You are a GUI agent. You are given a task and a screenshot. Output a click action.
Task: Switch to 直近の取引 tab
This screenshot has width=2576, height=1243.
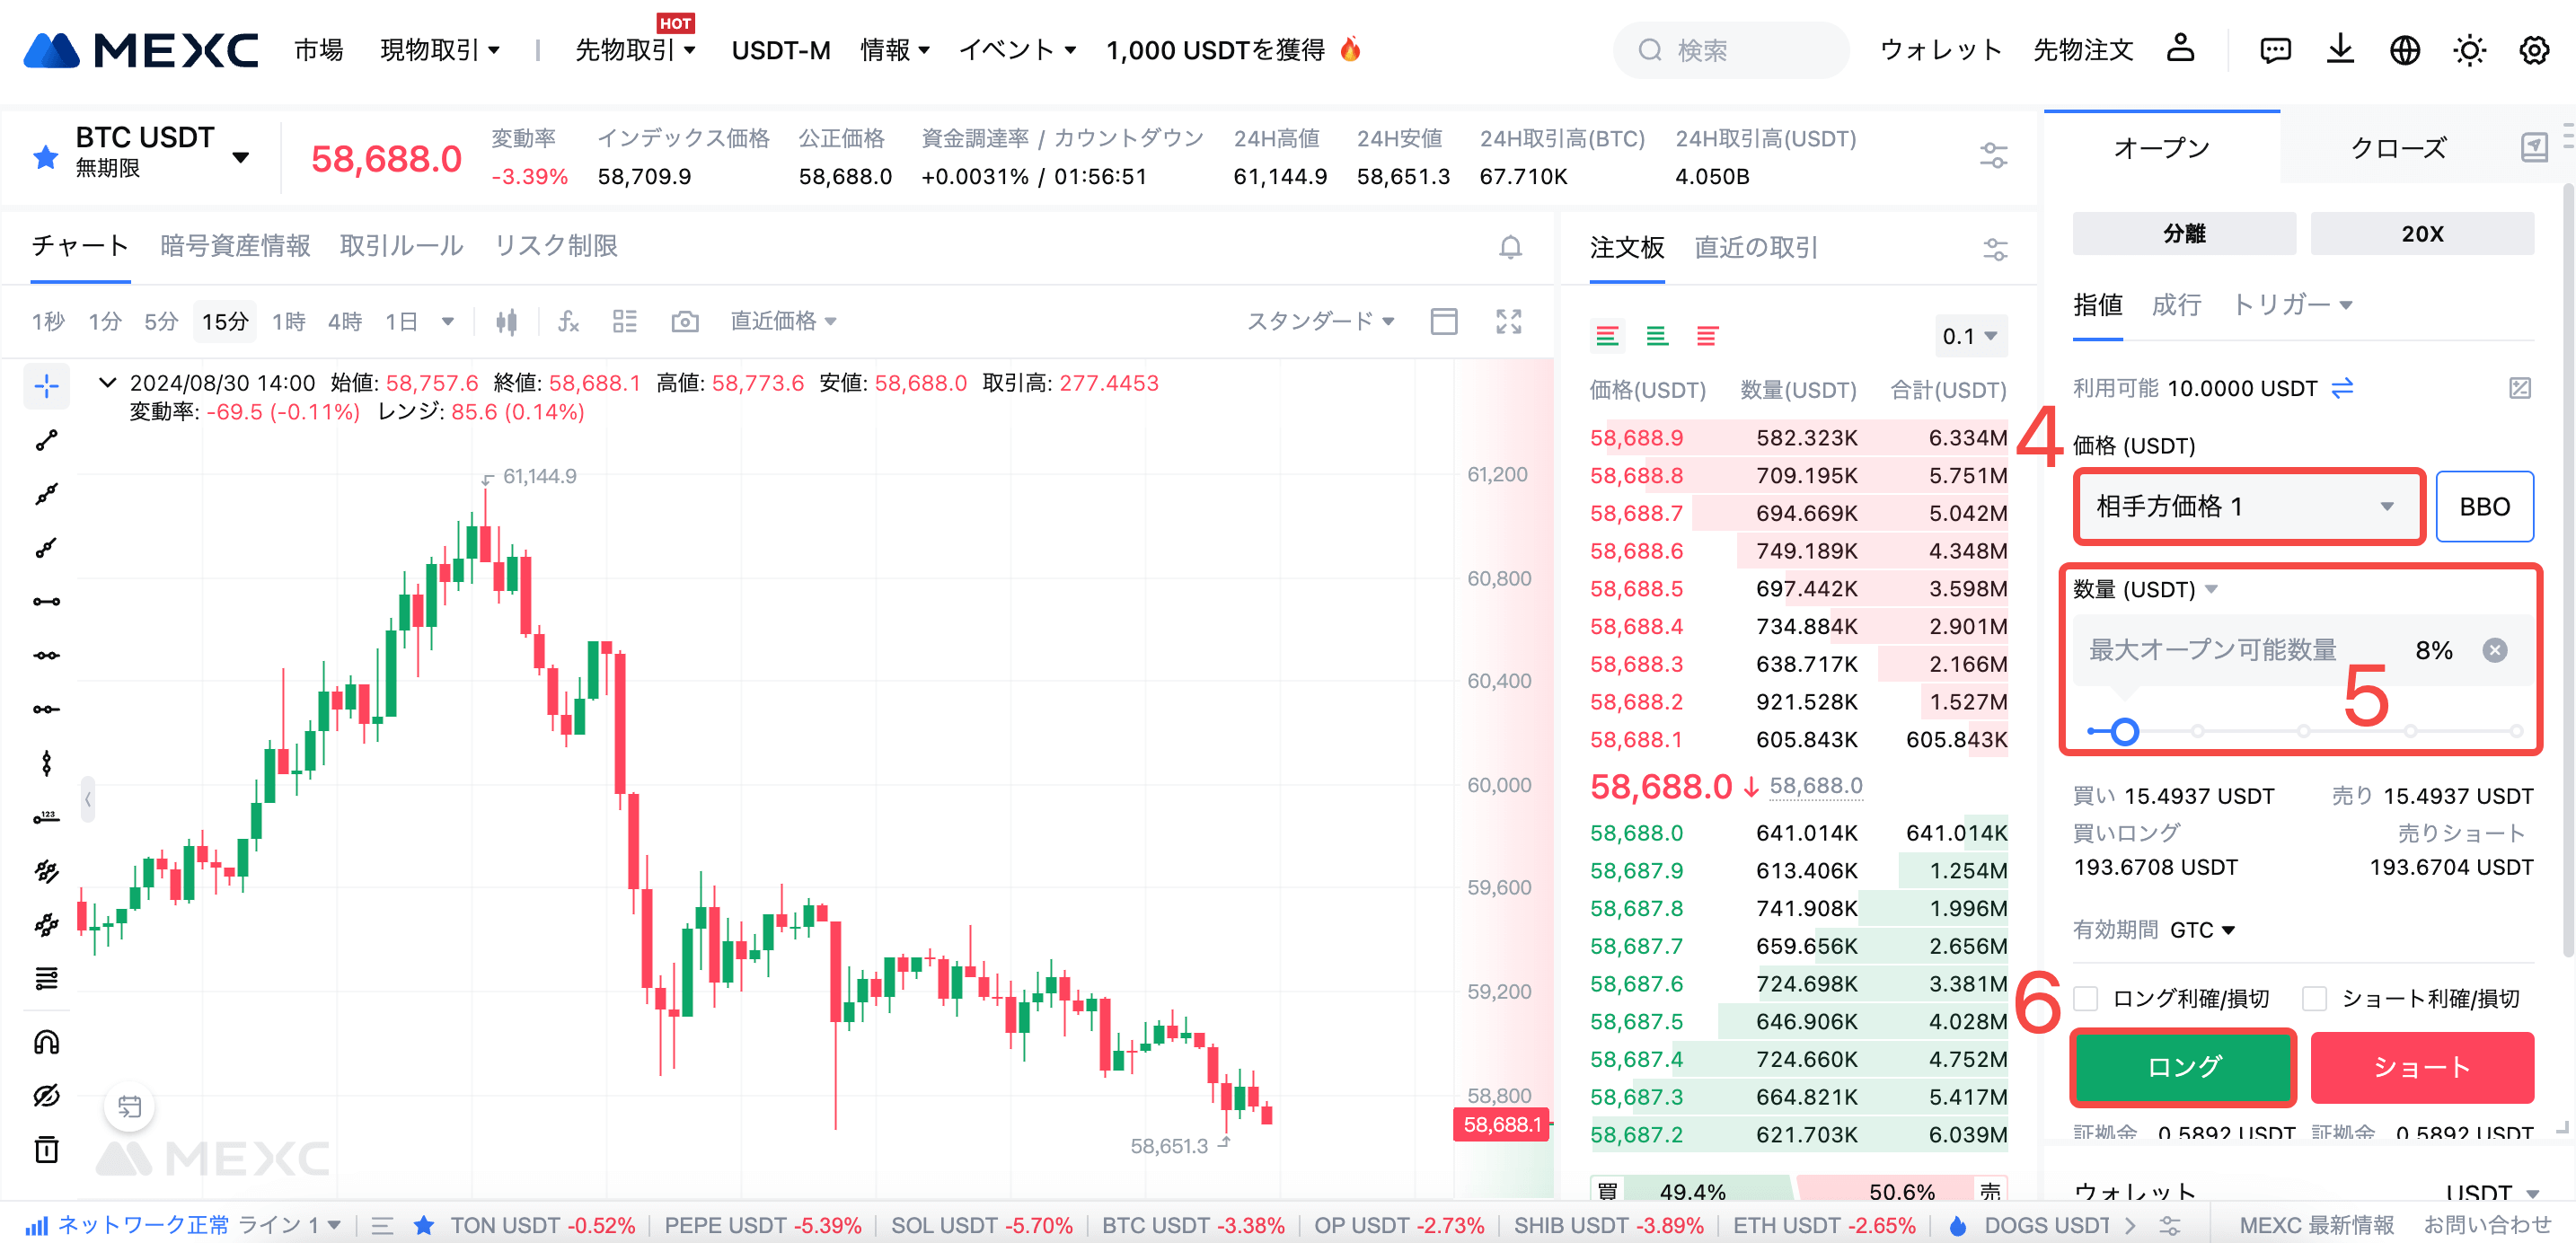coord(1756,248)
